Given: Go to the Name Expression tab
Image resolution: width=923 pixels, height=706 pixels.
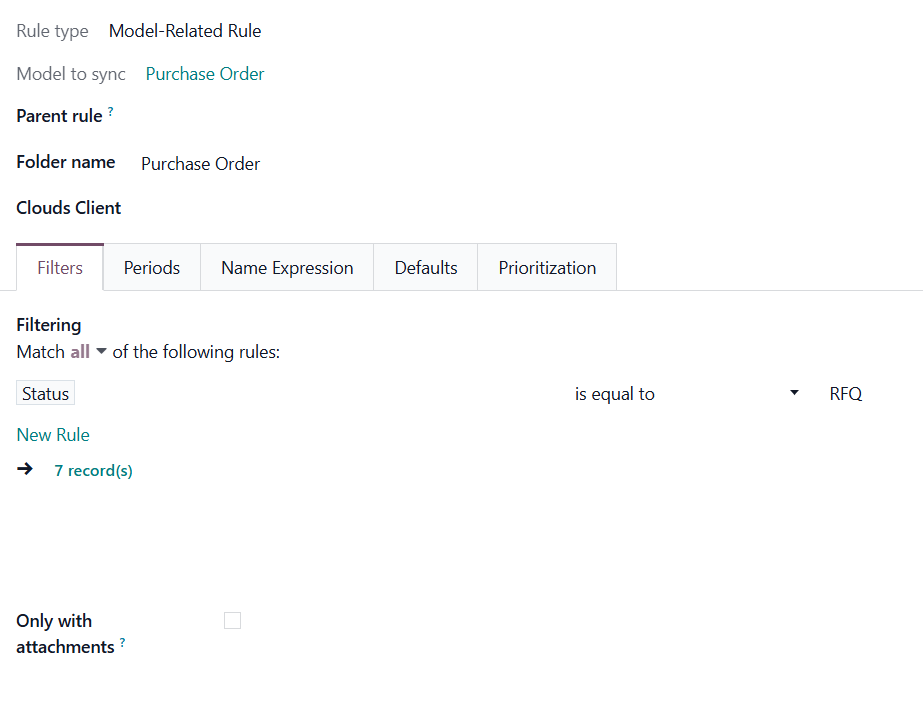Looking at the screenshot, I should coord(287,268).
